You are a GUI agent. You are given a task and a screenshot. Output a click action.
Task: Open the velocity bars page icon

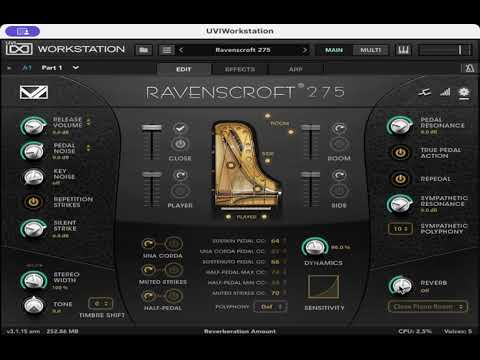pos(445,92)
